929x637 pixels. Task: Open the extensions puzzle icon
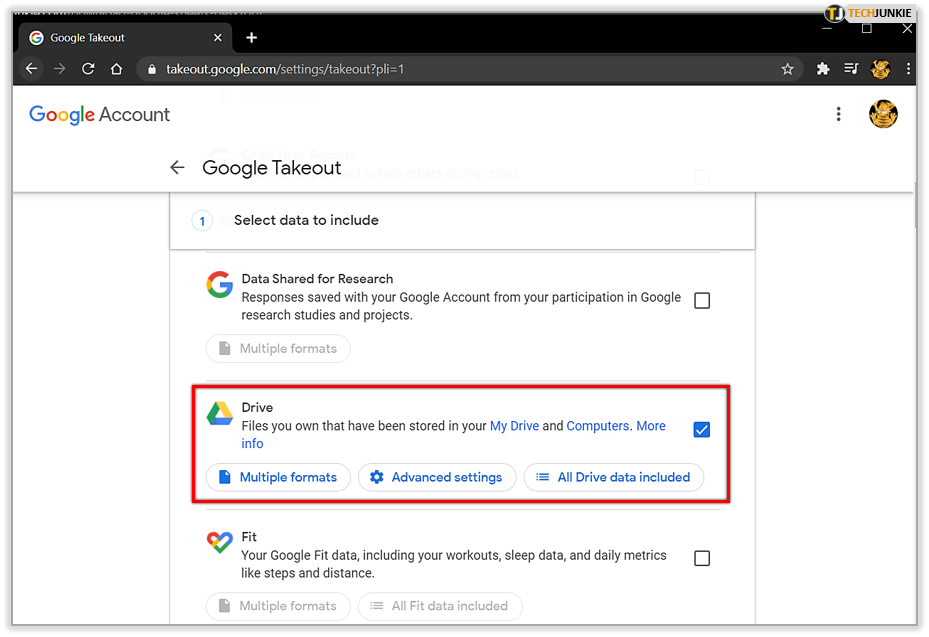(823, 69)
